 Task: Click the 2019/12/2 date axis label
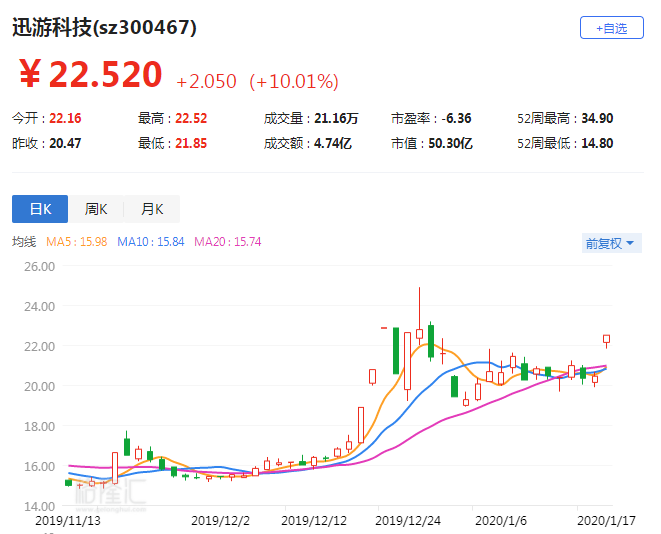pyautogui.click(x=220, y=521)
